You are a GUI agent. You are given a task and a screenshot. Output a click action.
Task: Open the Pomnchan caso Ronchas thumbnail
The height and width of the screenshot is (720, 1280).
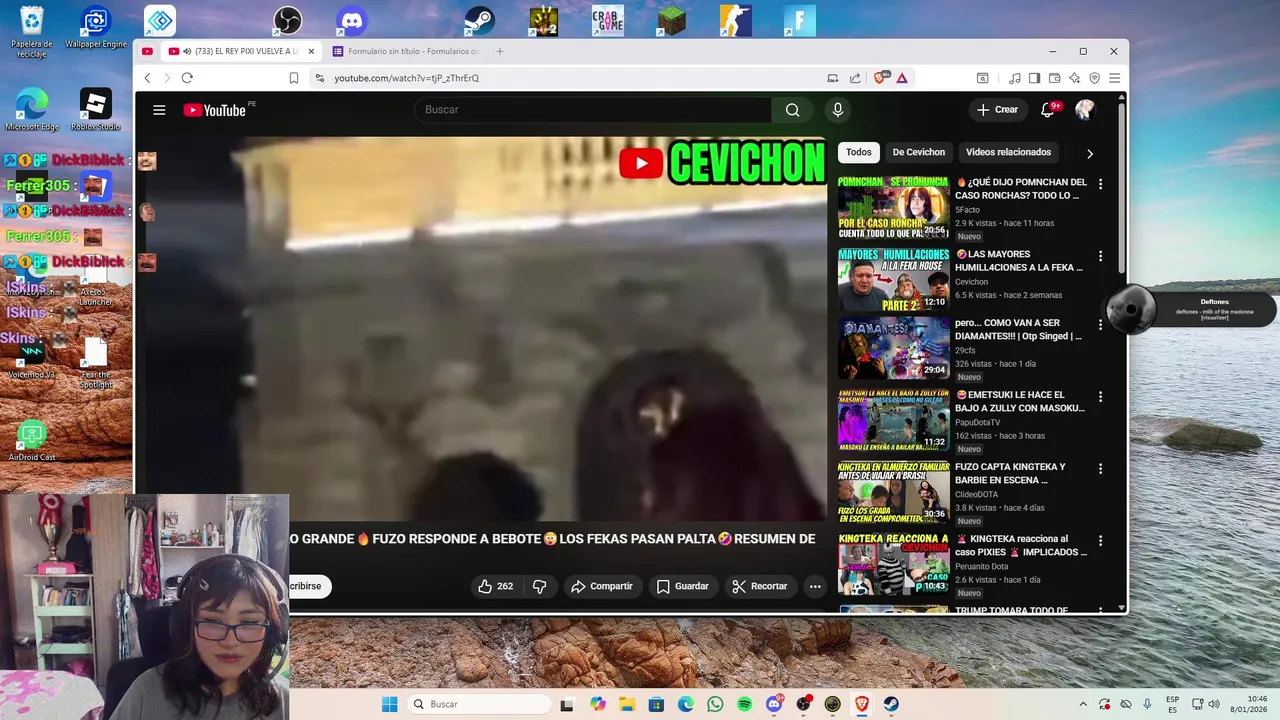coord(893,207)
